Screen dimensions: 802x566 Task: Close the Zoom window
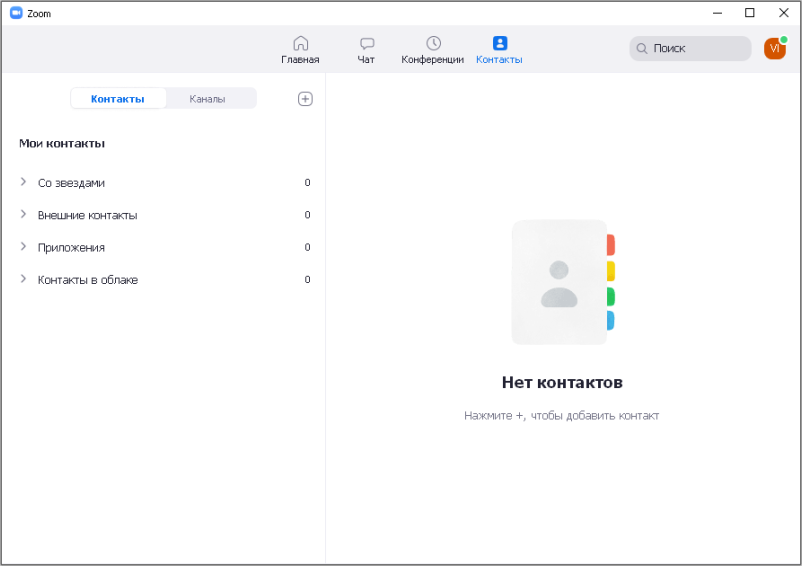pos(781,13)
